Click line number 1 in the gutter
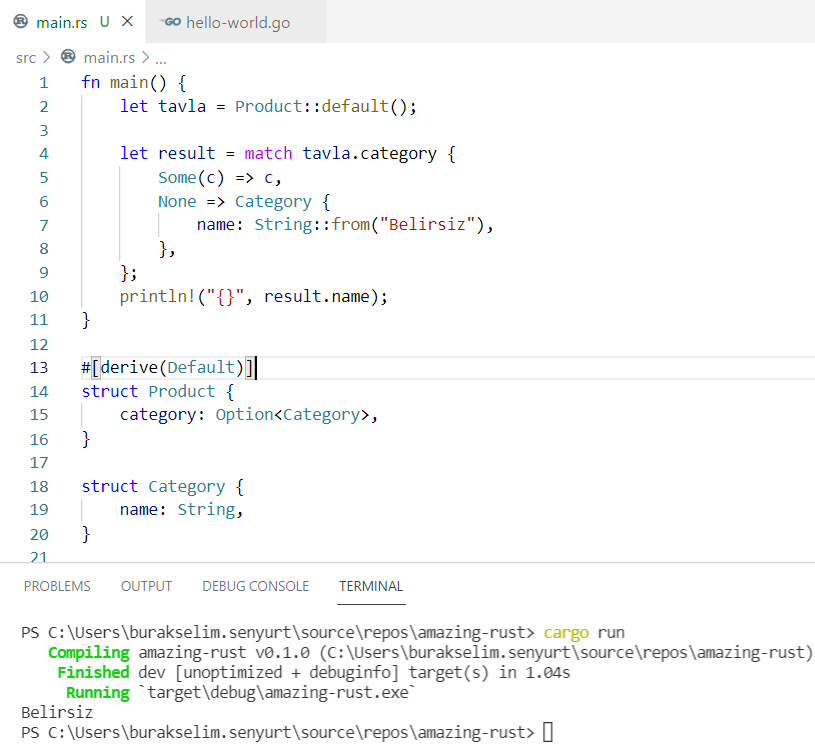 (x=43, y=83)
